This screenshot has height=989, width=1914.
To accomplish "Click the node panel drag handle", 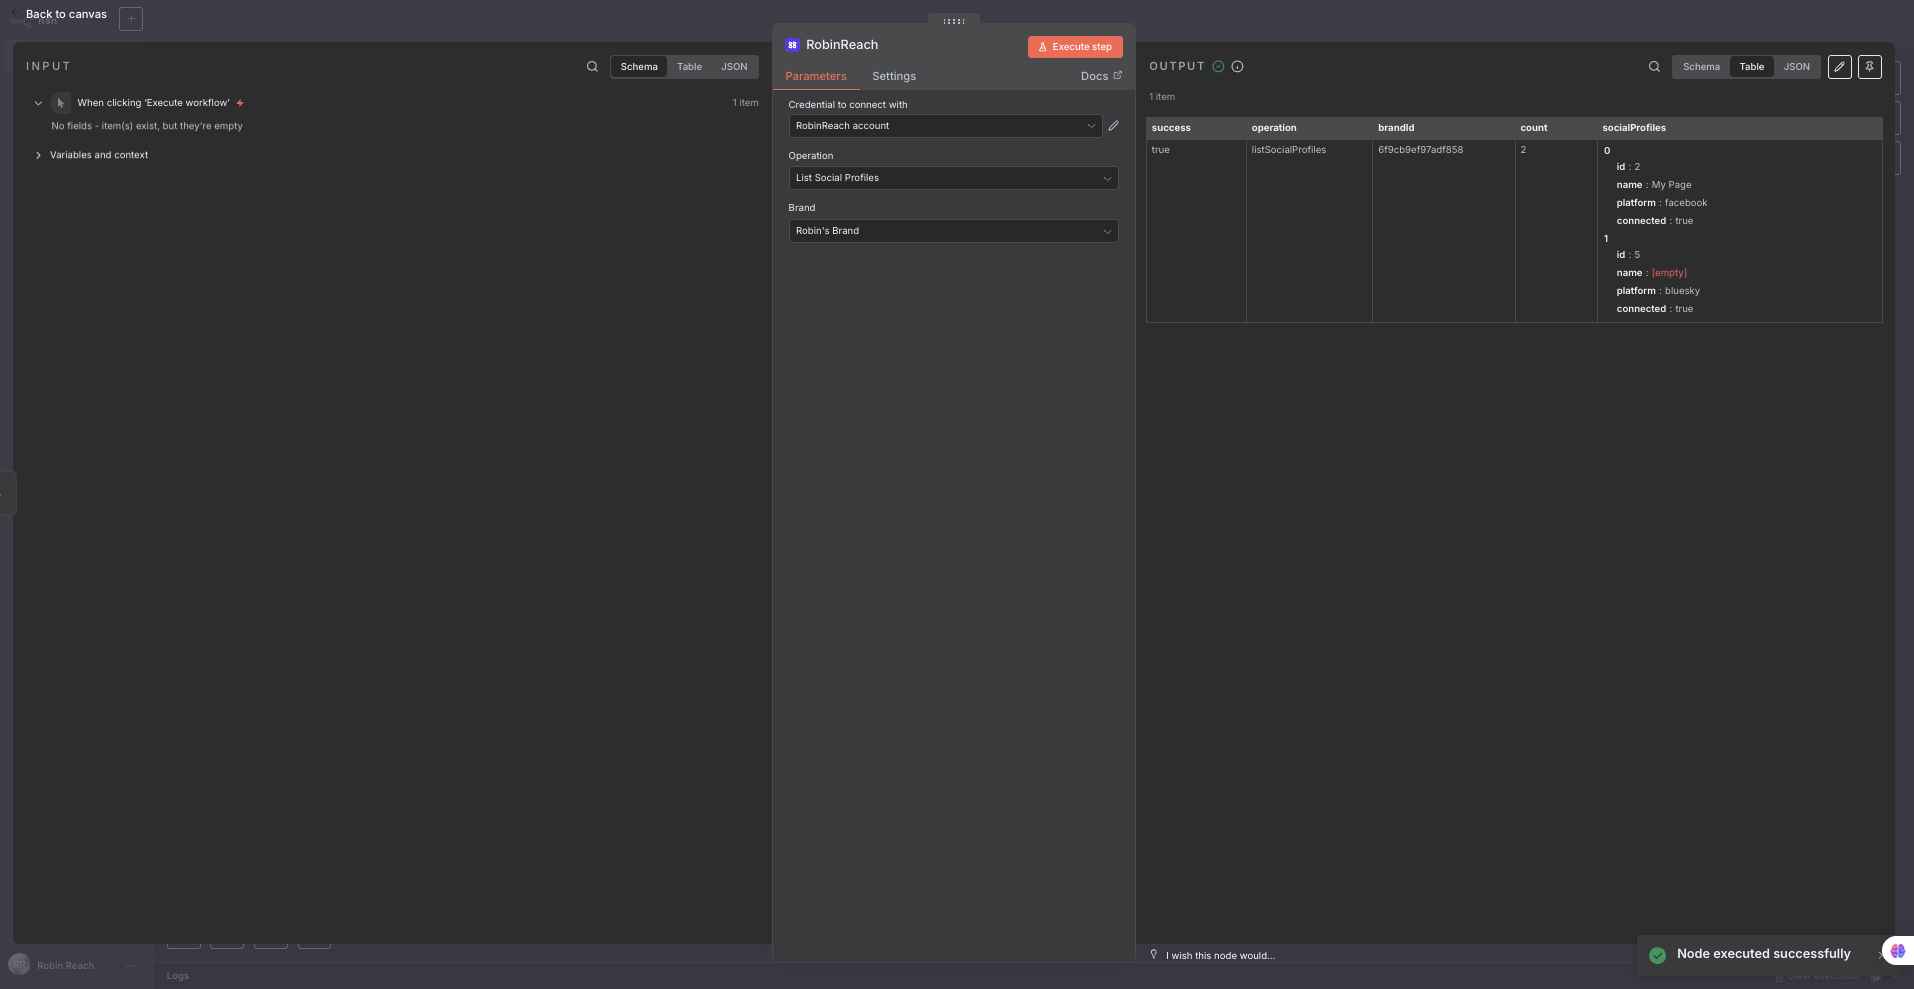I will [954, 21].
